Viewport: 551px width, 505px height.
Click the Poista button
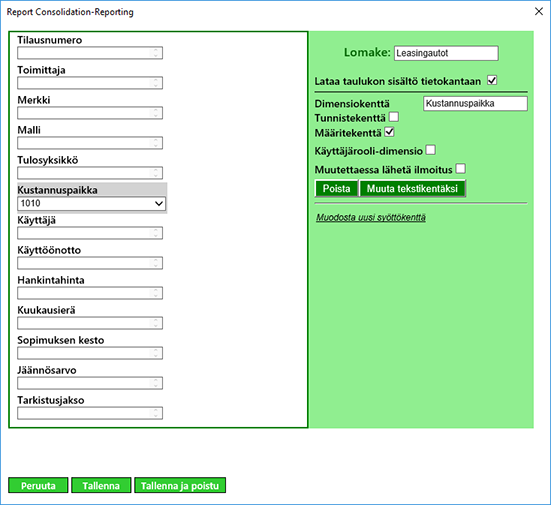337,189
